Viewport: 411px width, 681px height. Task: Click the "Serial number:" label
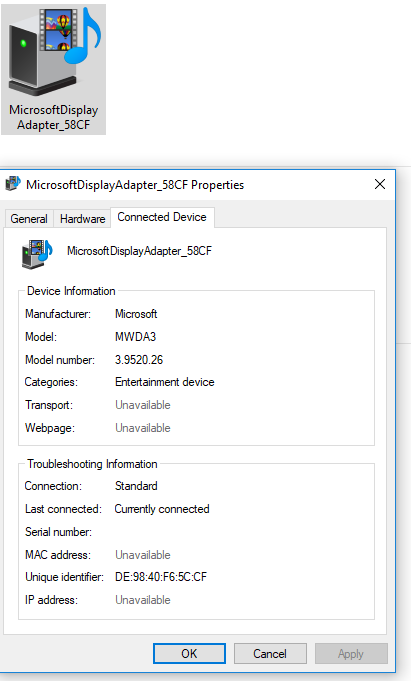(x=58, y=532)
